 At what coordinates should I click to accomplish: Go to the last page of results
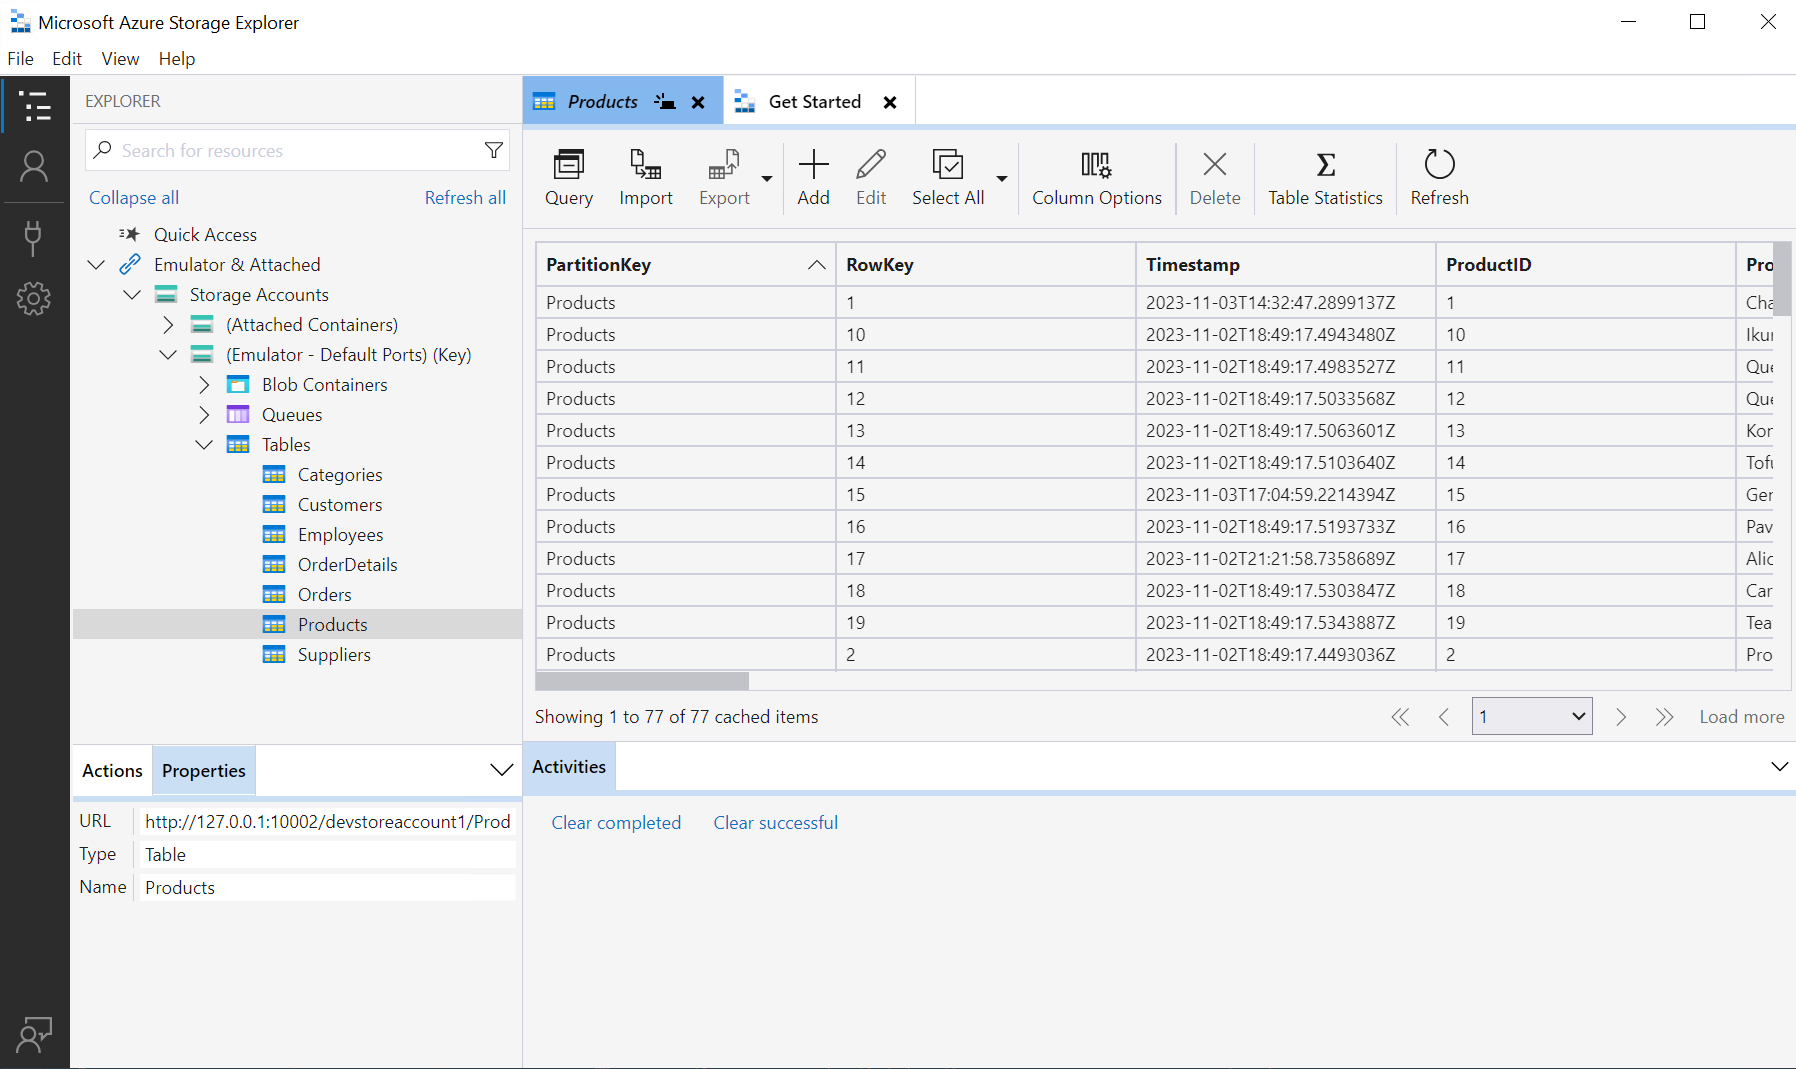(x=1664, y=717)
